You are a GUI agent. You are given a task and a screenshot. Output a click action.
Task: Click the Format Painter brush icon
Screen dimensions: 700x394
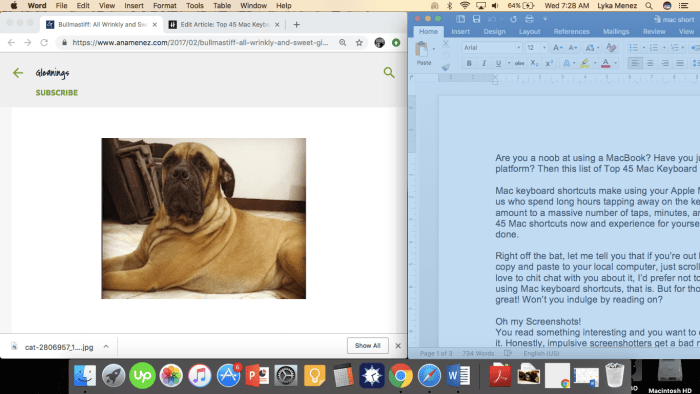tap(446, 67)
